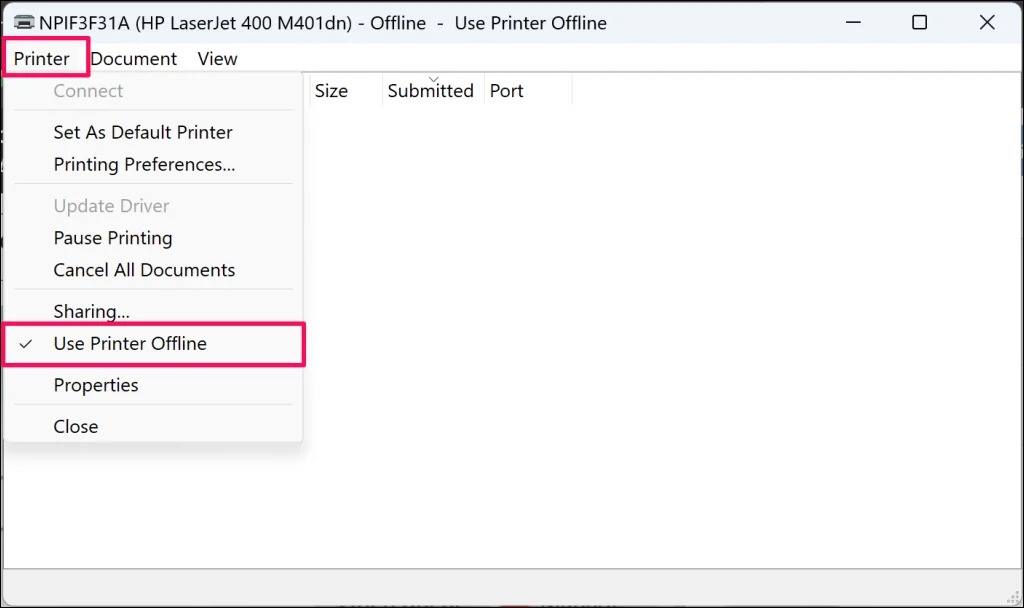Open the Document menu
The height and width of the screenshot is (608, 1024).
pyautogui.click(x=133, y=58)
